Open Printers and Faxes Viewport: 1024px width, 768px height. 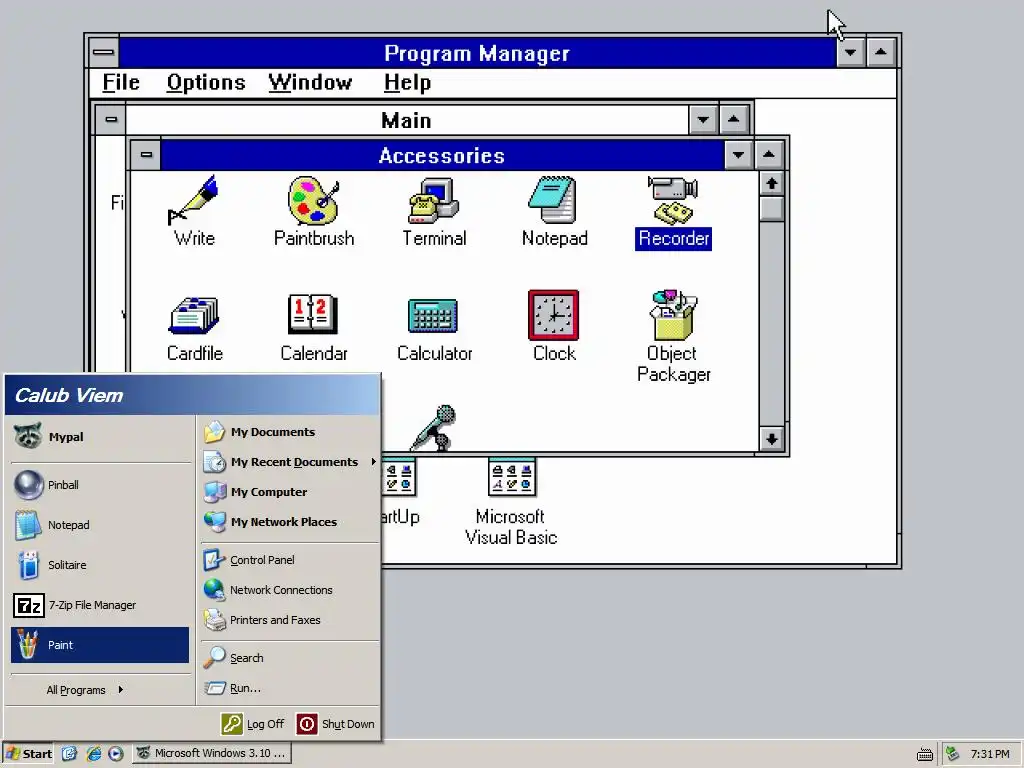290,620
